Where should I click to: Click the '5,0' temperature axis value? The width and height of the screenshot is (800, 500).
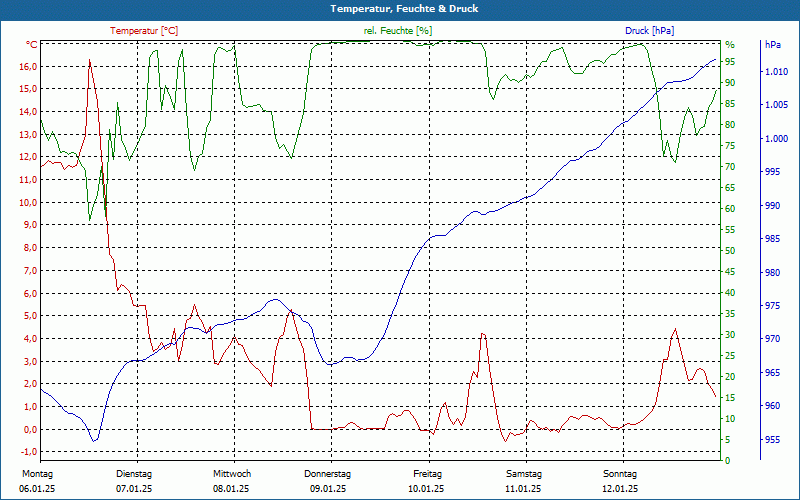(30, 316)
